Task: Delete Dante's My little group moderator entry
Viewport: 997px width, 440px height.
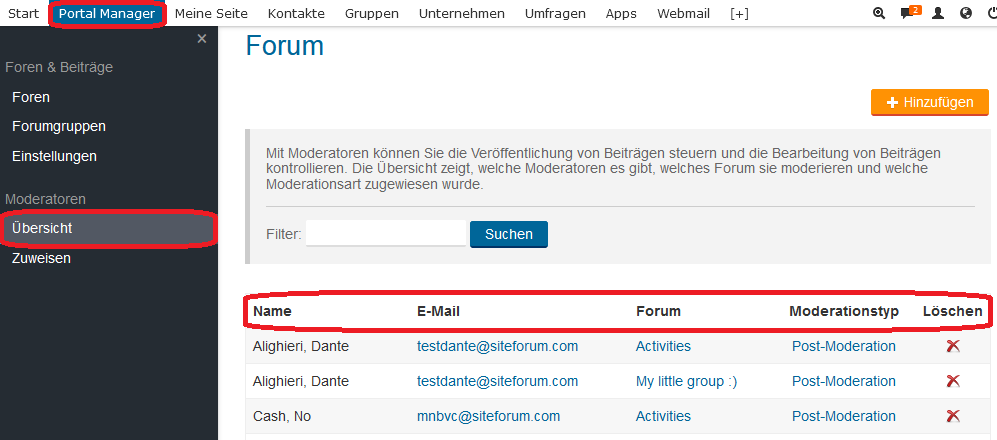Action: 953,381
